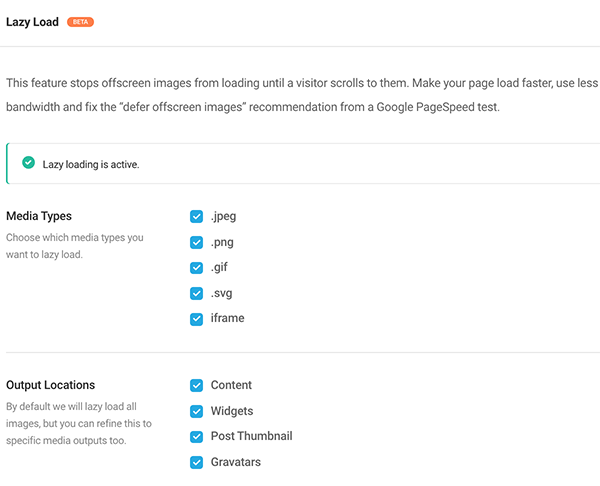
Task: Uncheck the Content output location
Action: click(197, 385)
